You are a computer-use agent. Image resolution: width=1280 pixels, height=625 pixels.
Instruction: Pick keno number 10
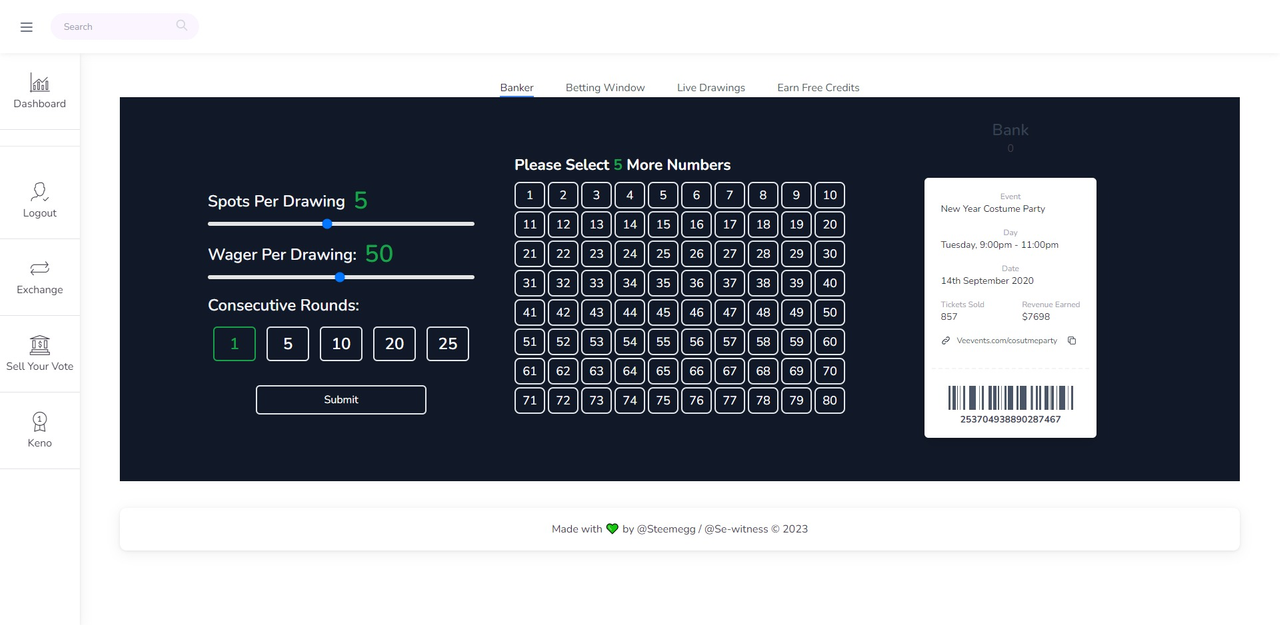[830, 195]
